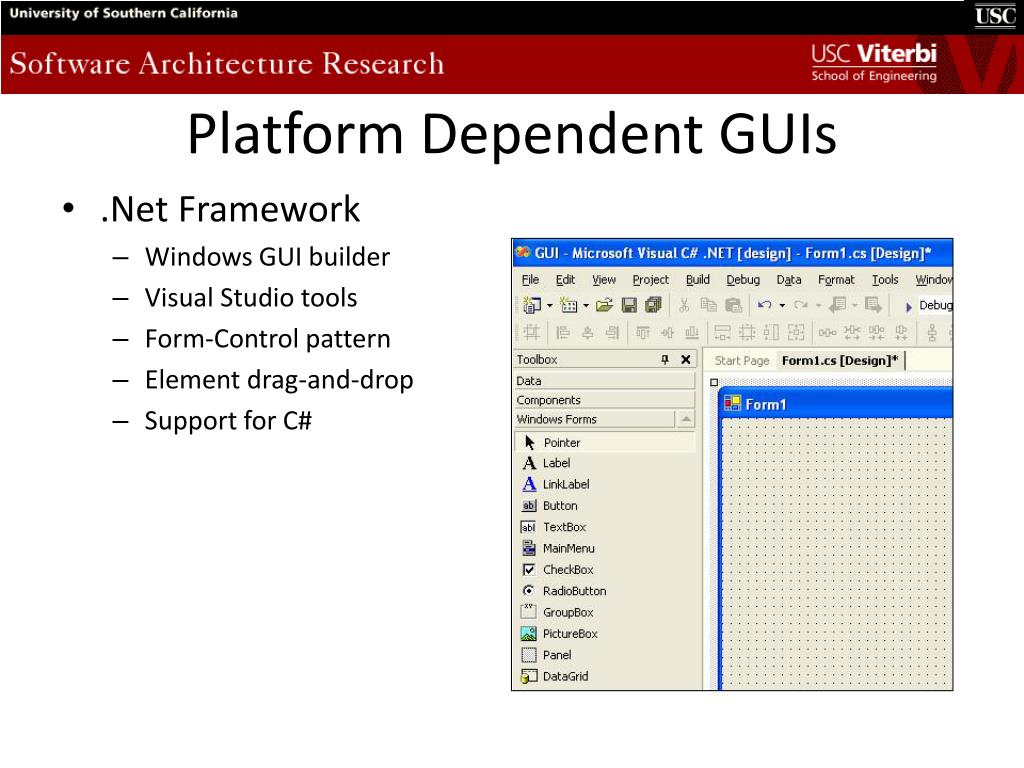
Task: Click the Align Middles layout icon
Action: point(667,333)
